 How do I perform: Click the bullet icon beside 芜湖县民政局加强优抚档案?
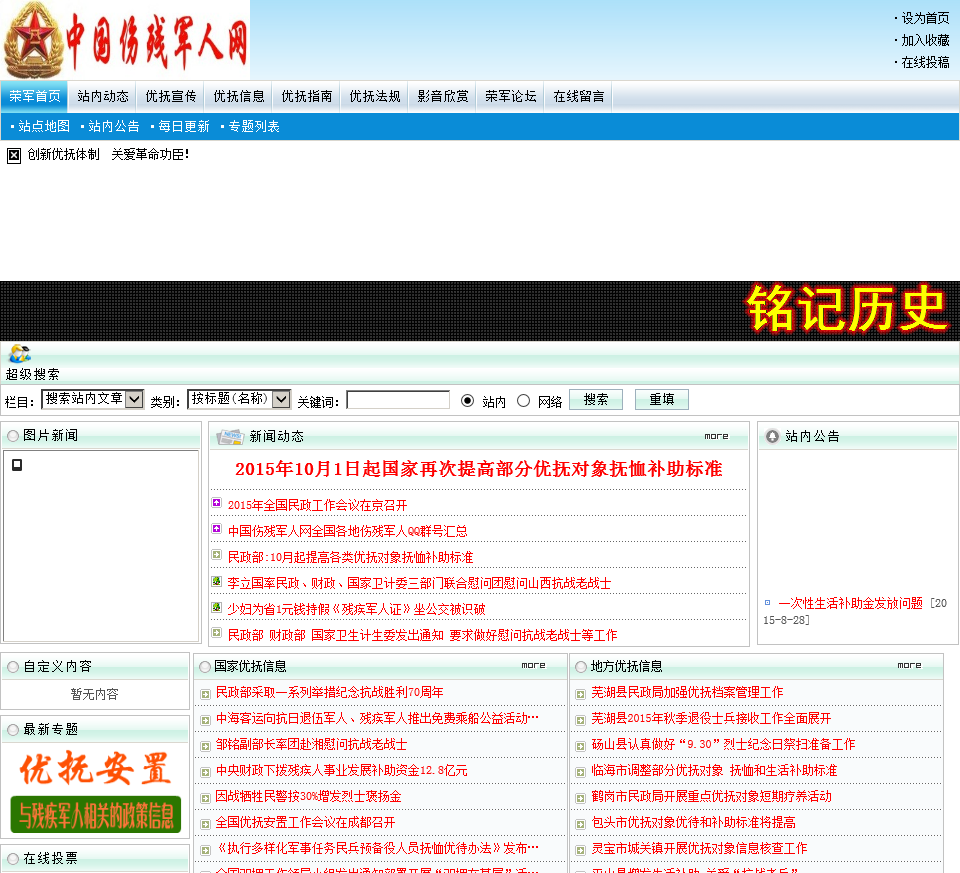[x=580, y=694]
